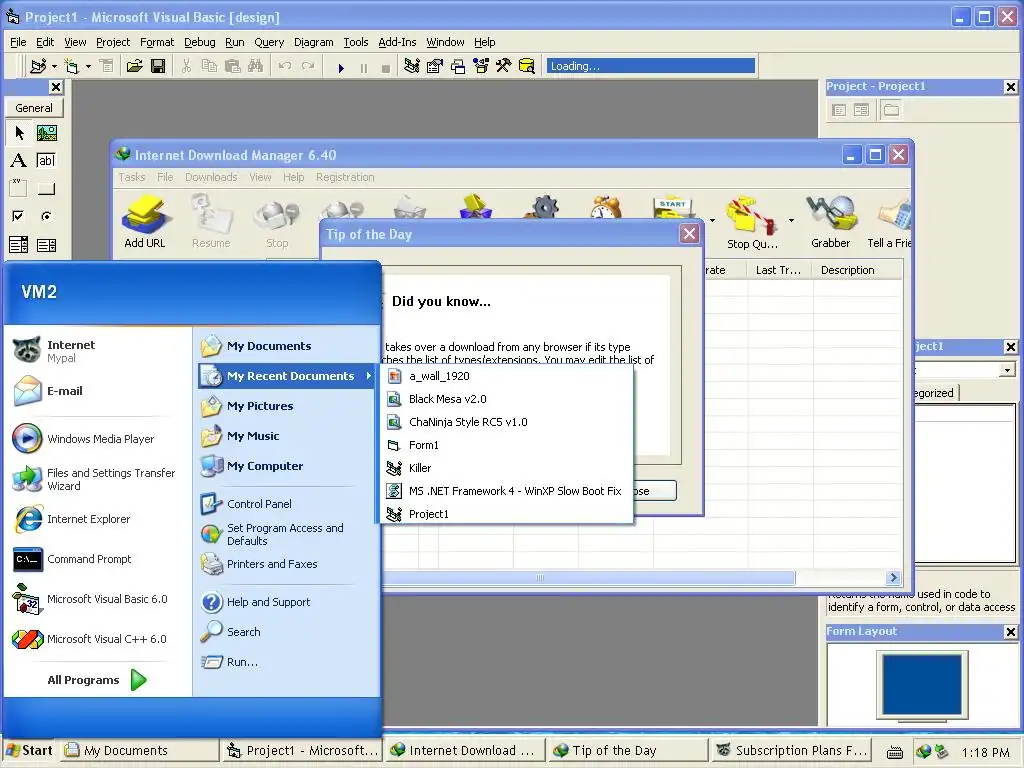The width and height of the screenshot is (1024, 768).
Task: Switch to My Documents taskbar button
Action: 139,751
